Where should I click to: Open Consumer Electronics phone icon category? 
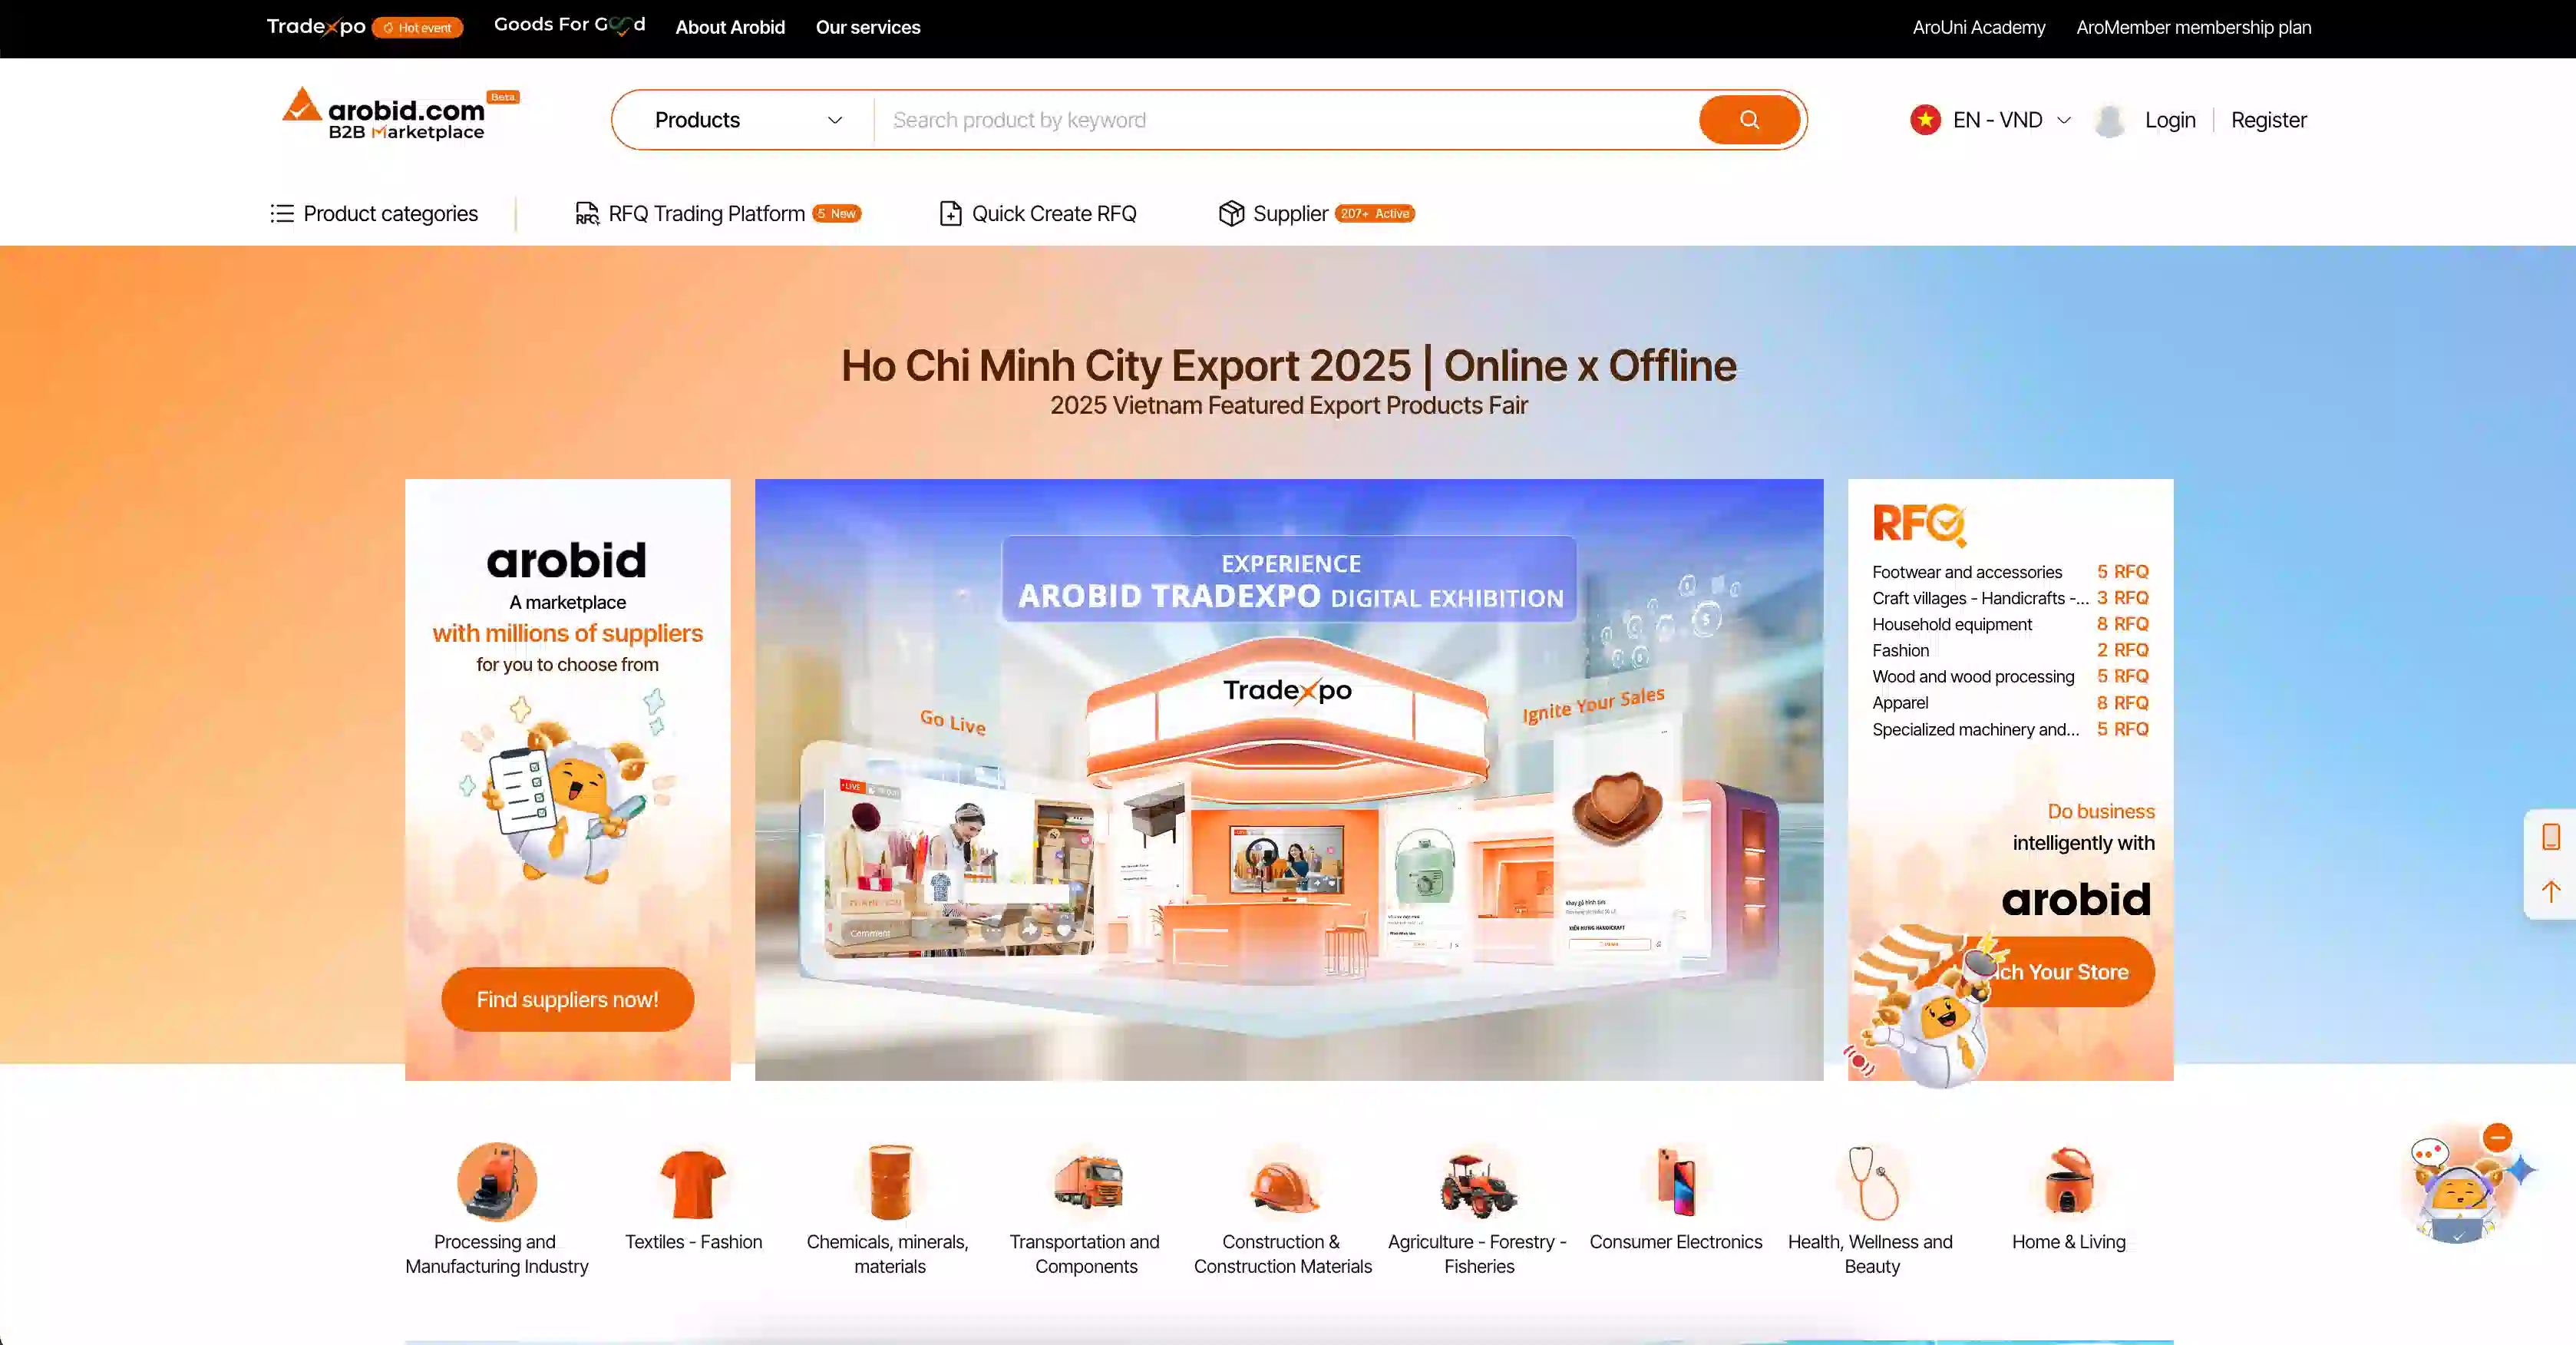[x=1676, y=1183]
